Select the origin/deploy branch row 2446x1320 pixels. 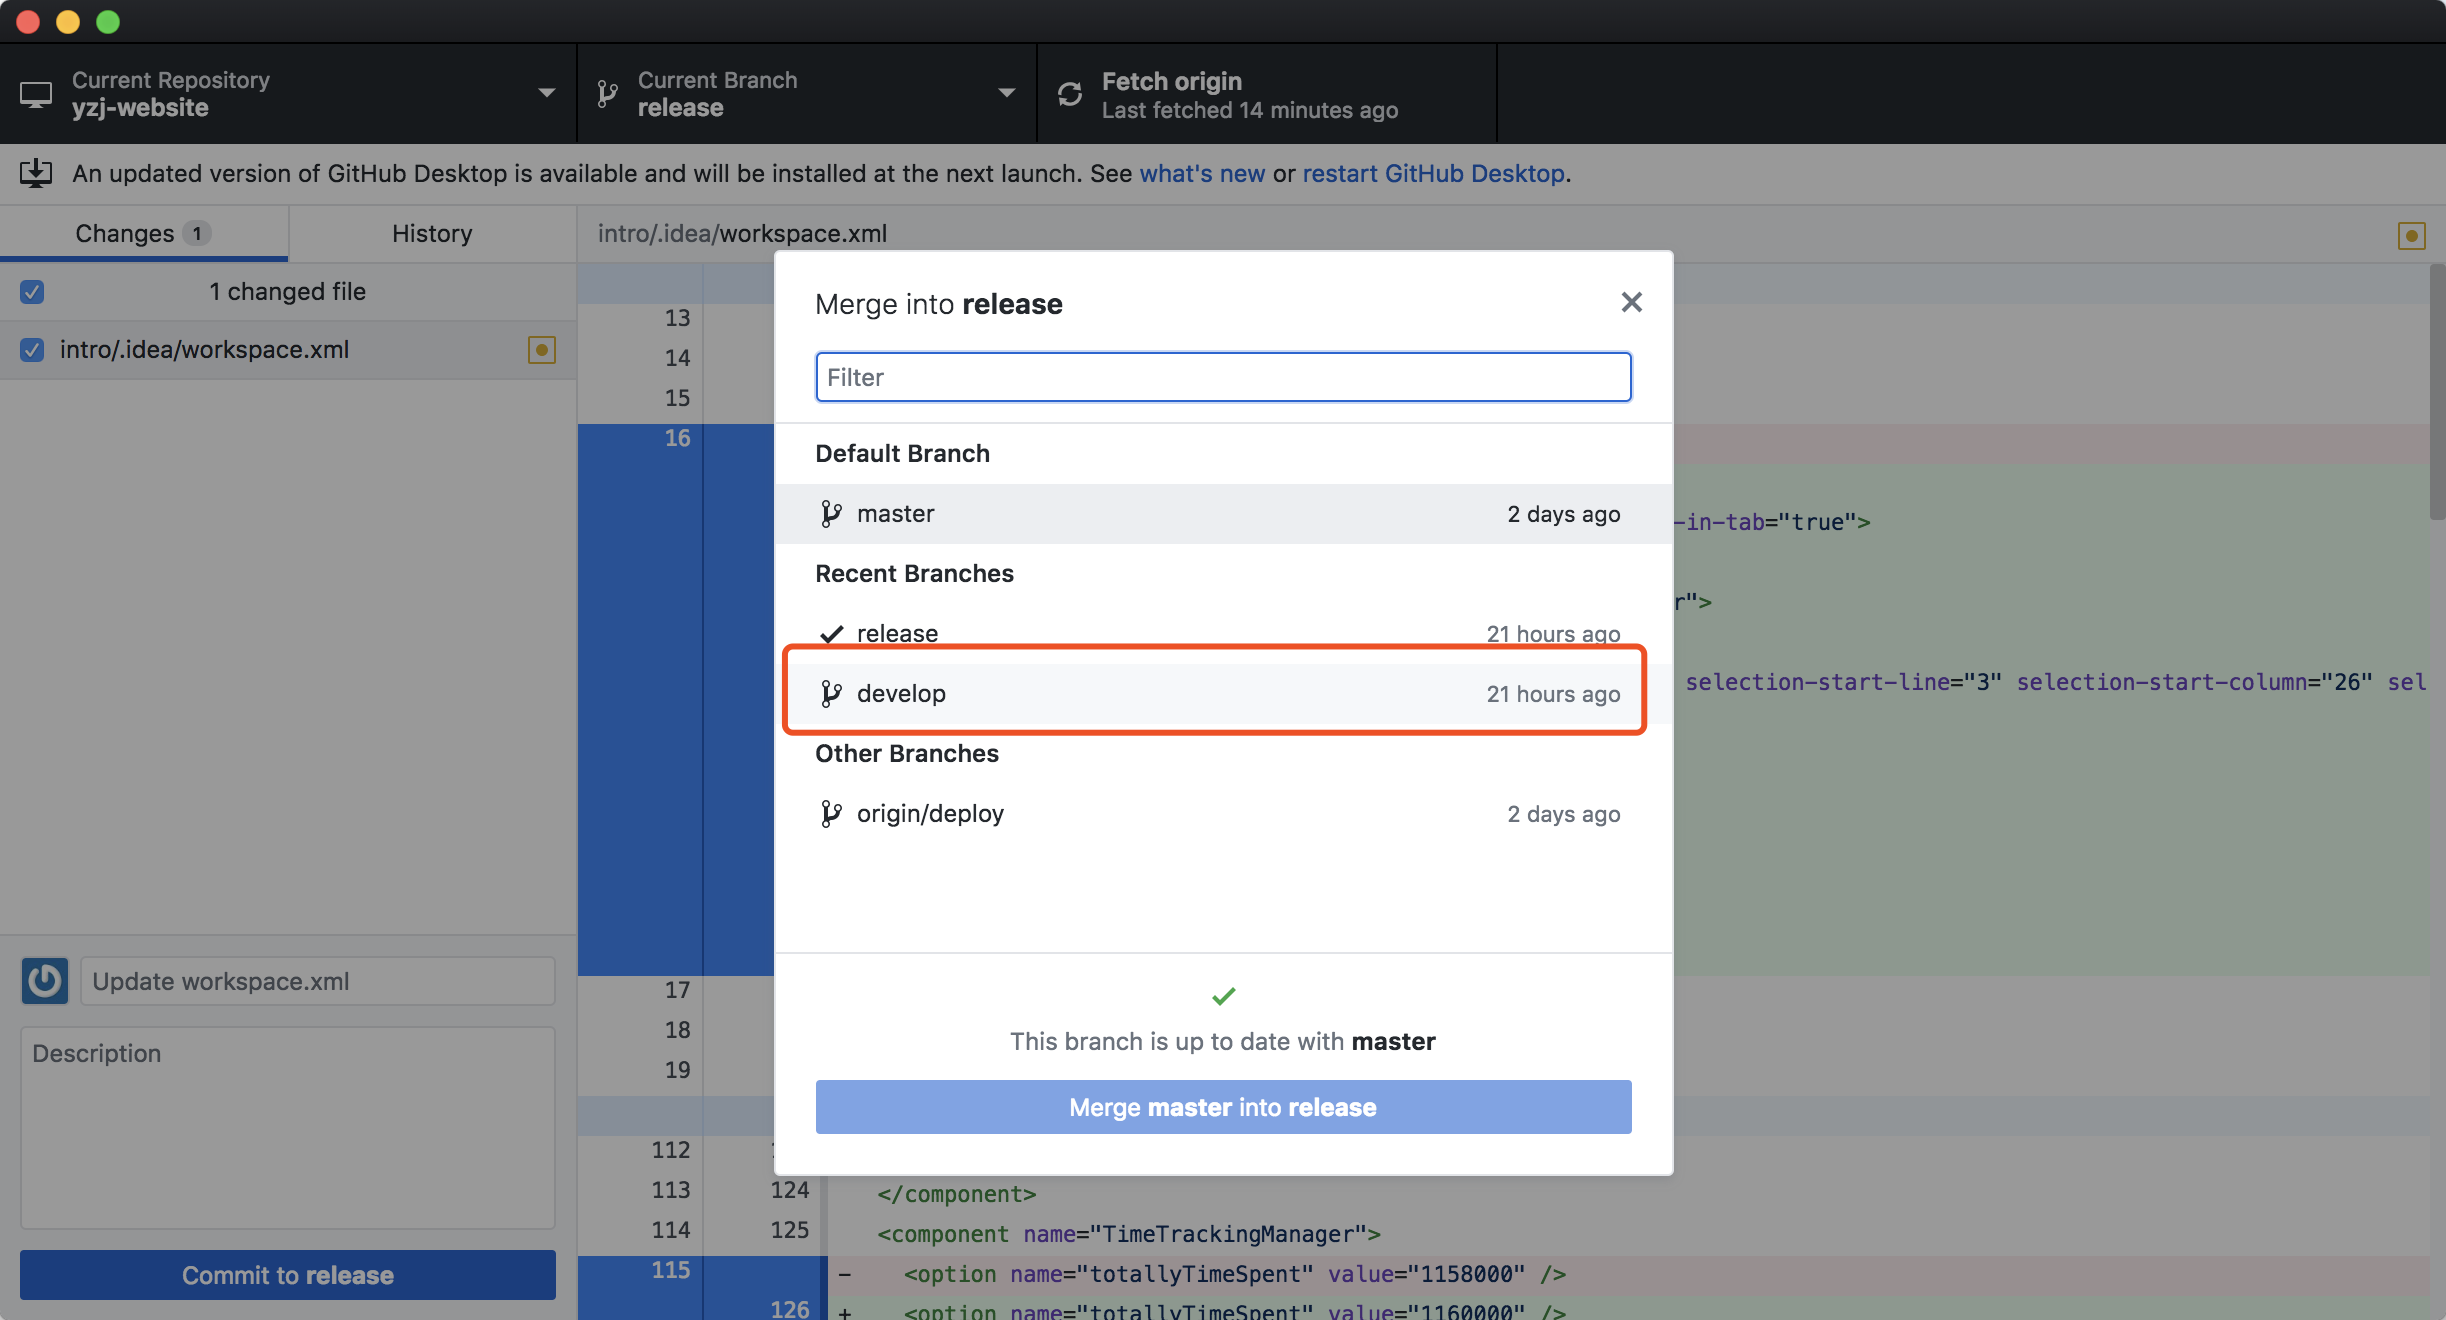[1223, 814]
